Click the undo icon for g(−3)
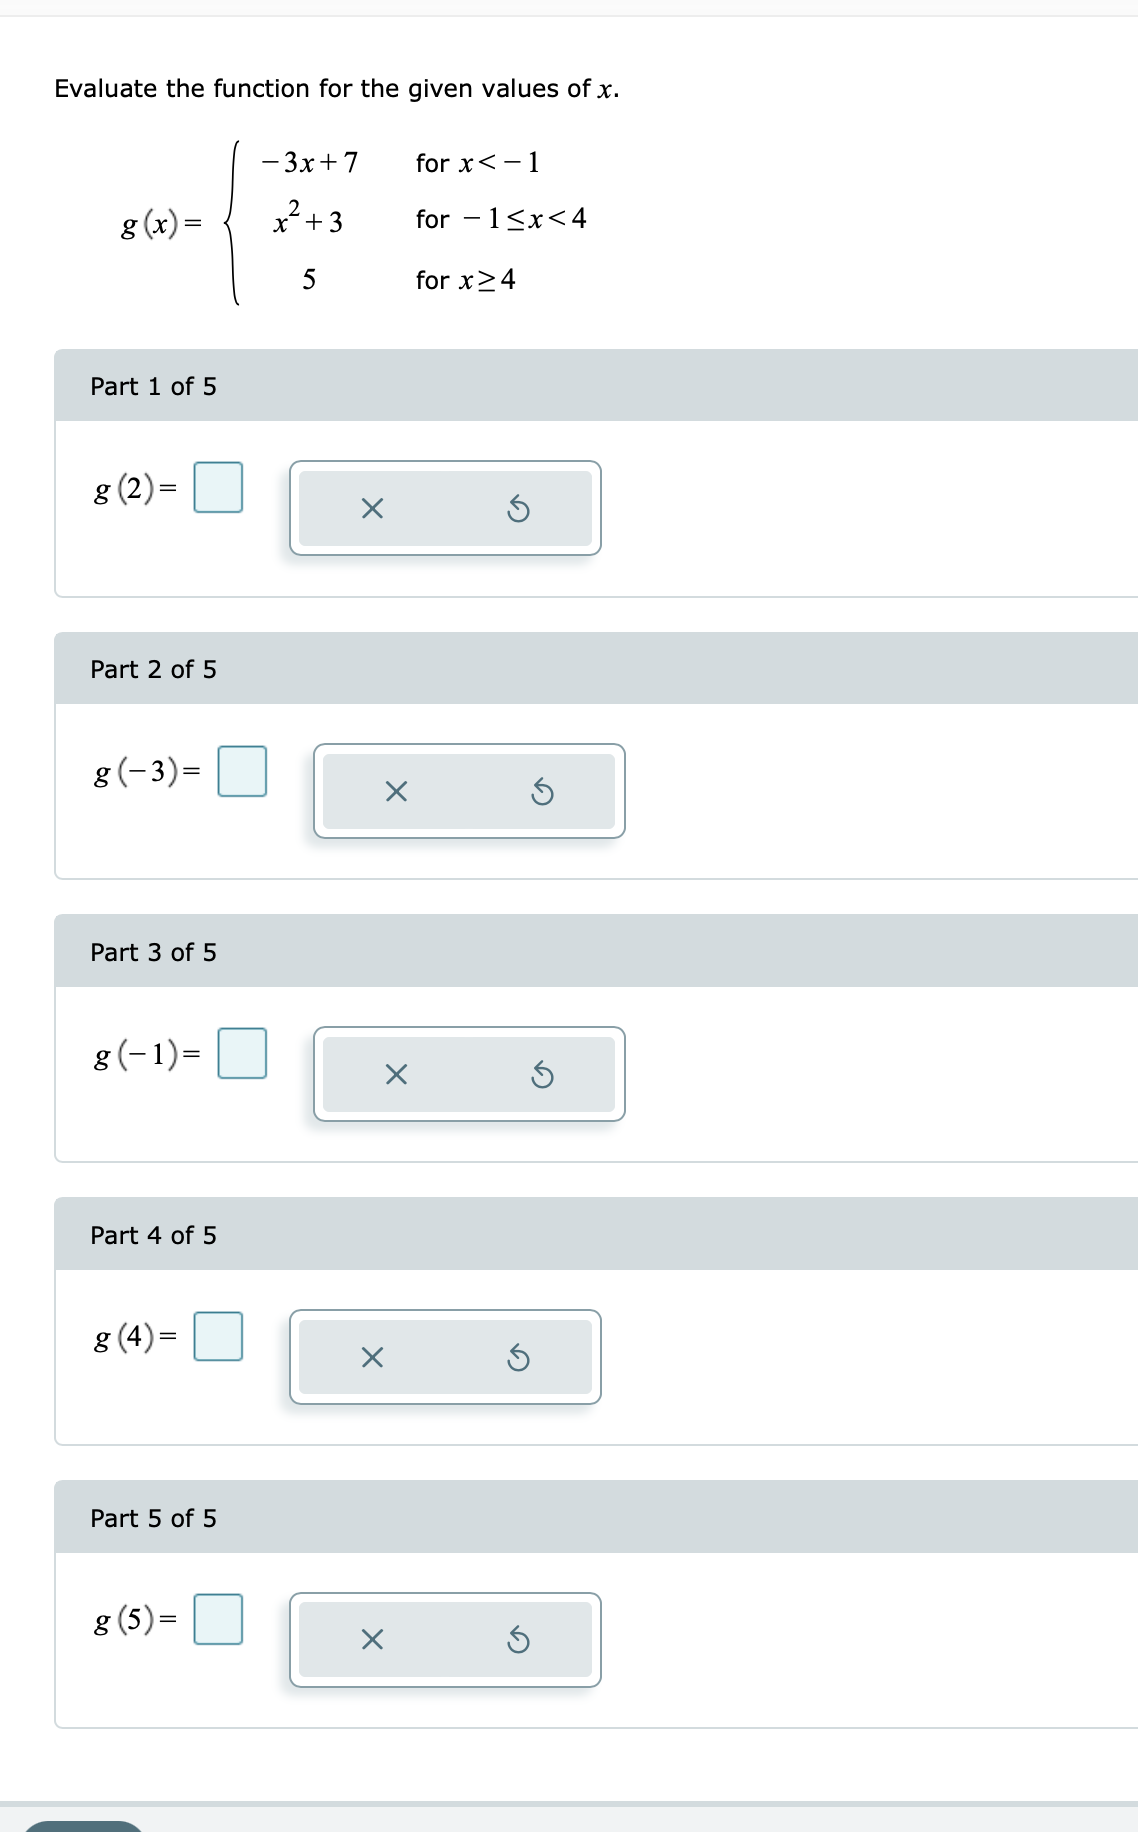Image resolution: width=1138 pixels, height=1832 pixels. point(542,792)
